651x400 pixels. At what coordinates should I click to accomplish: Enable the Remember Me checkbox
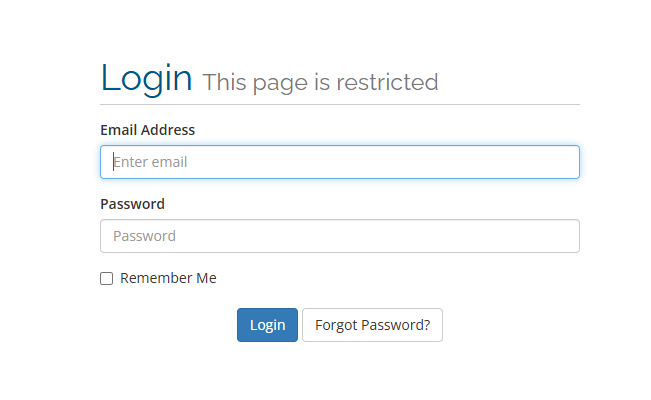[107, 279]
